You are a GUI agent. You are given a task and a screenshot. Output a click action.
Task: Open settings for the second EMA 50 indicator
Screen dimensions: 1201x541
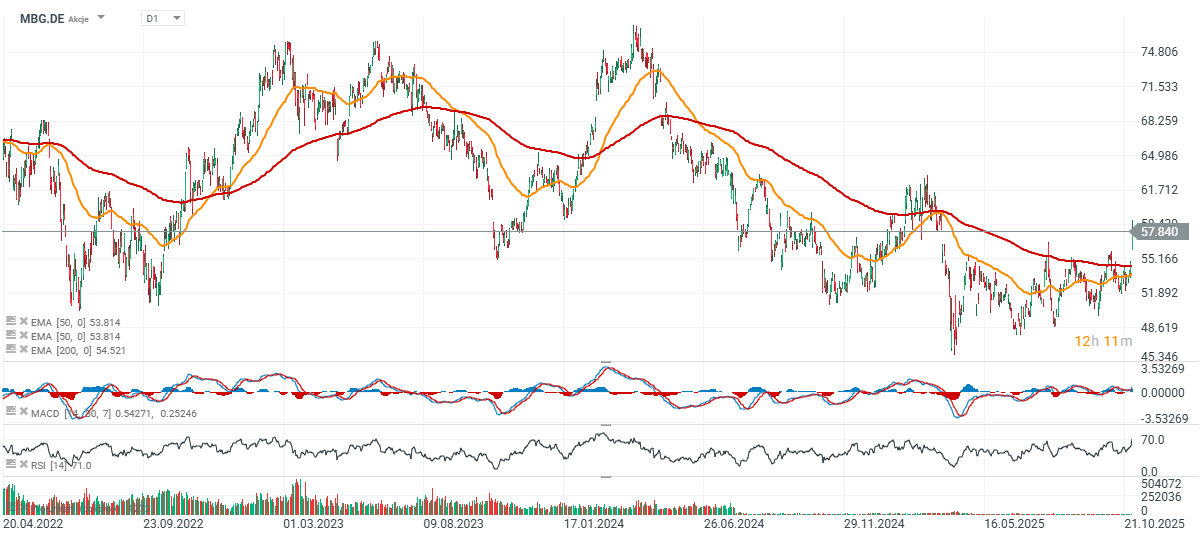(x=10, y=336)
